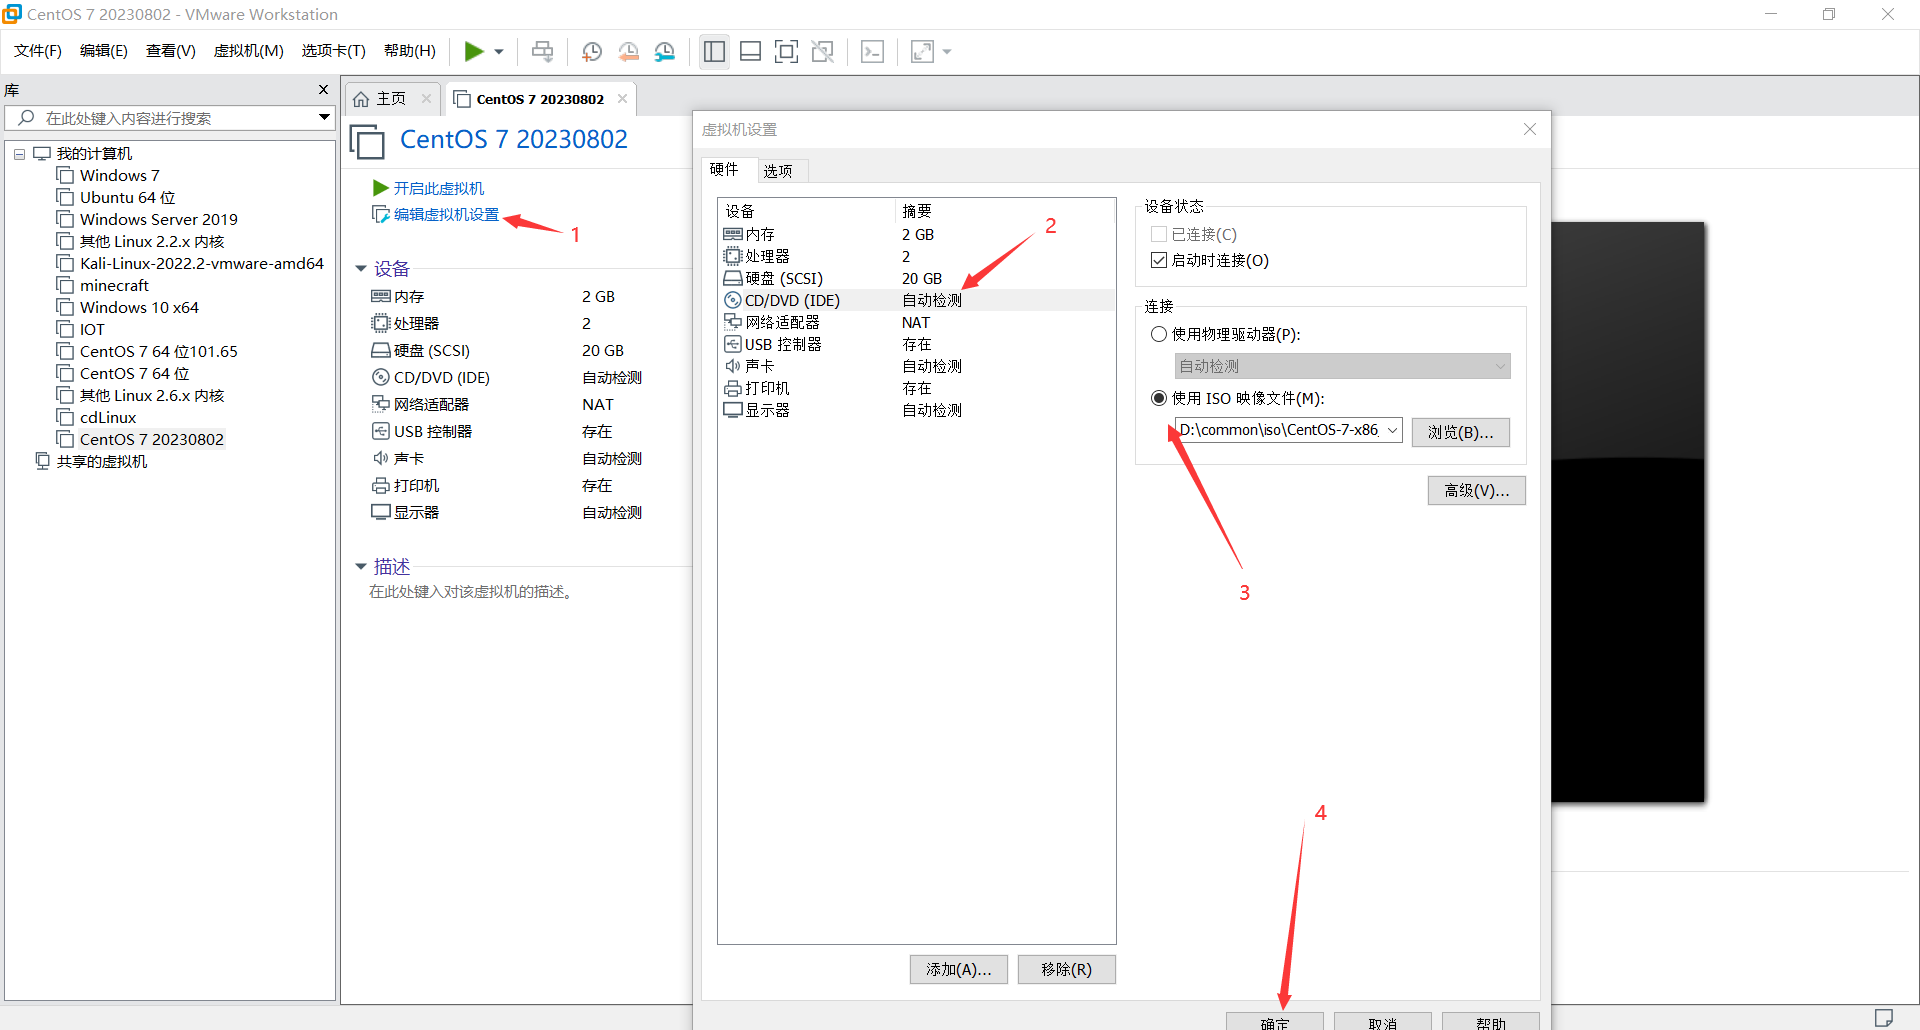This screenshot has height=1030, width=1920.
Task: Click the 高级(V)... button
Action: [1476, 490]
